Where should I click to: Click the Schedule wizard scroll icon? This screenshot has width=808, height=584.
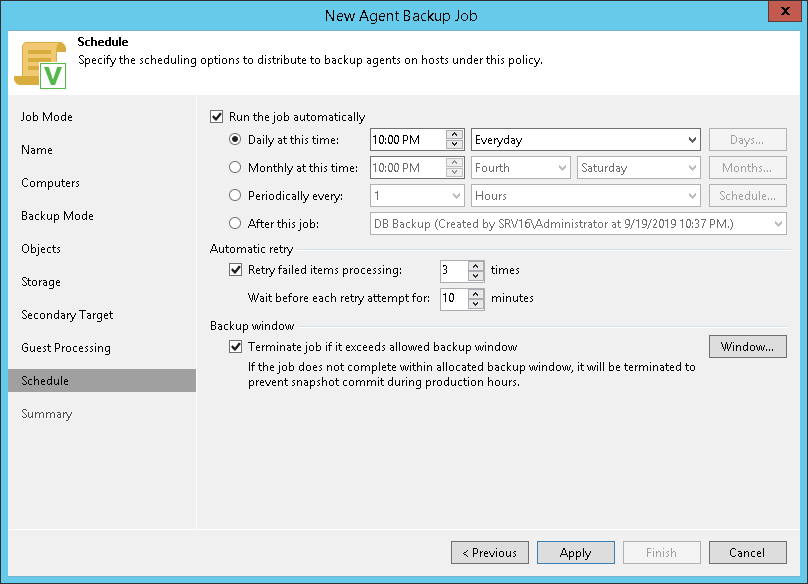[x=40, y=64]
